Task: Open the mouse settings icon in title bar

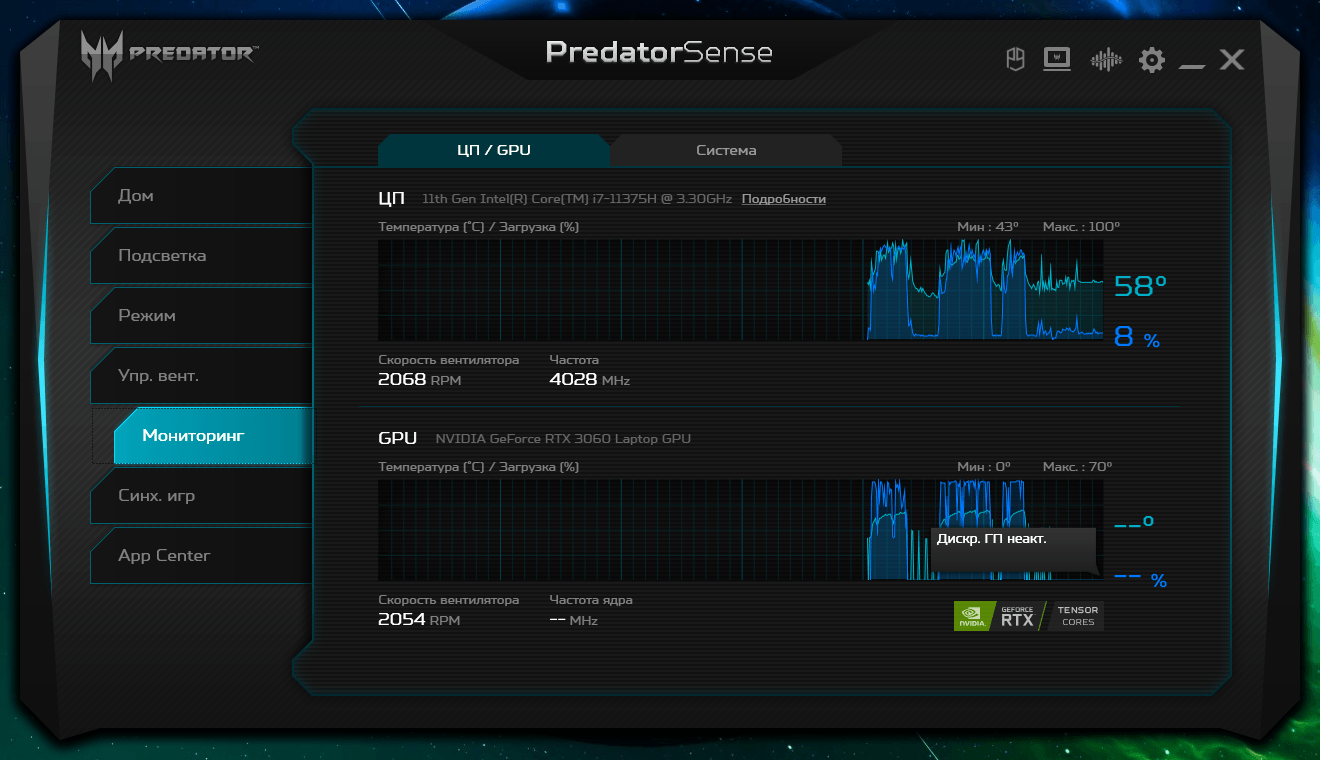Action: 1015,60
